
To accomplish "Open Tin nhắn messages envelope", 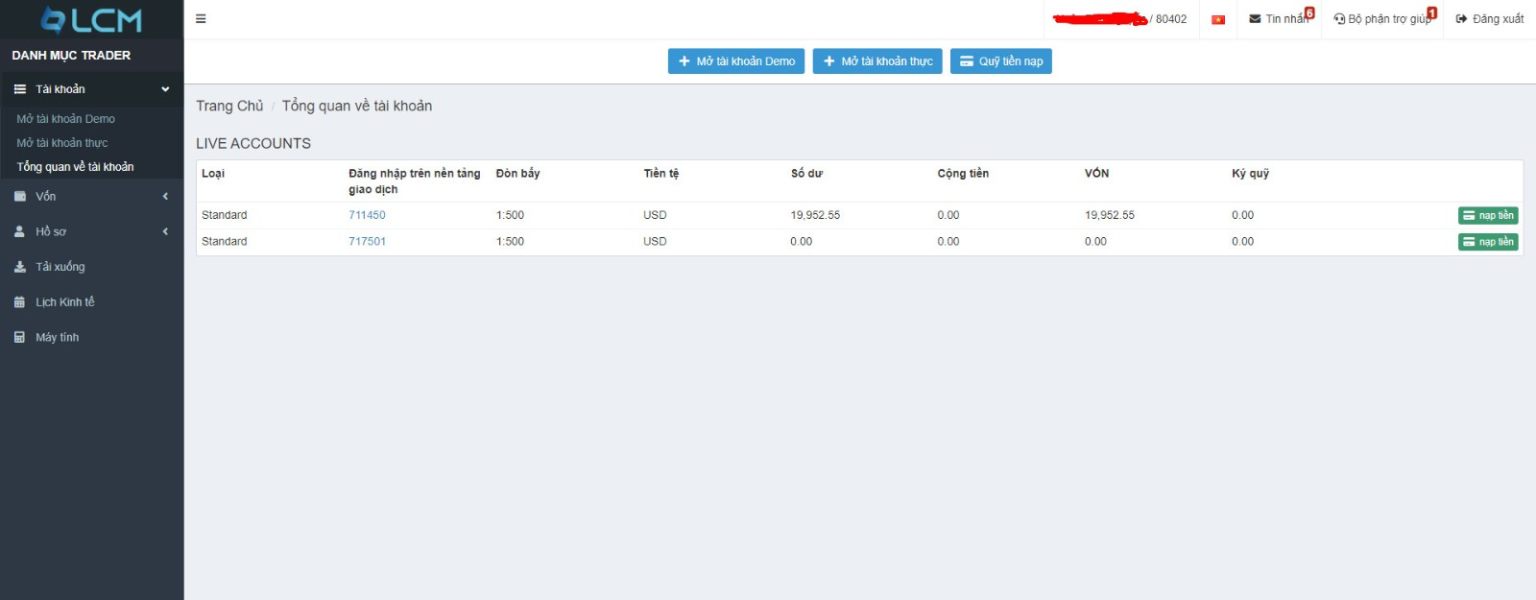I will (1281, 19).
